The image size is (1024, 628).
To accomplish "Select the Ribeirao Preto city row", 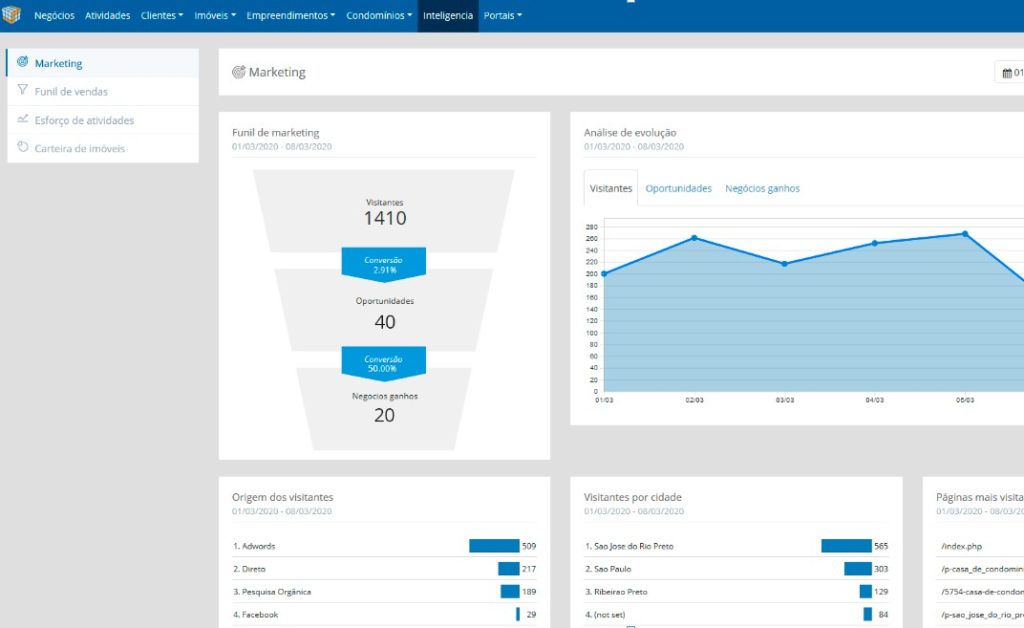I will click(736, 591).
